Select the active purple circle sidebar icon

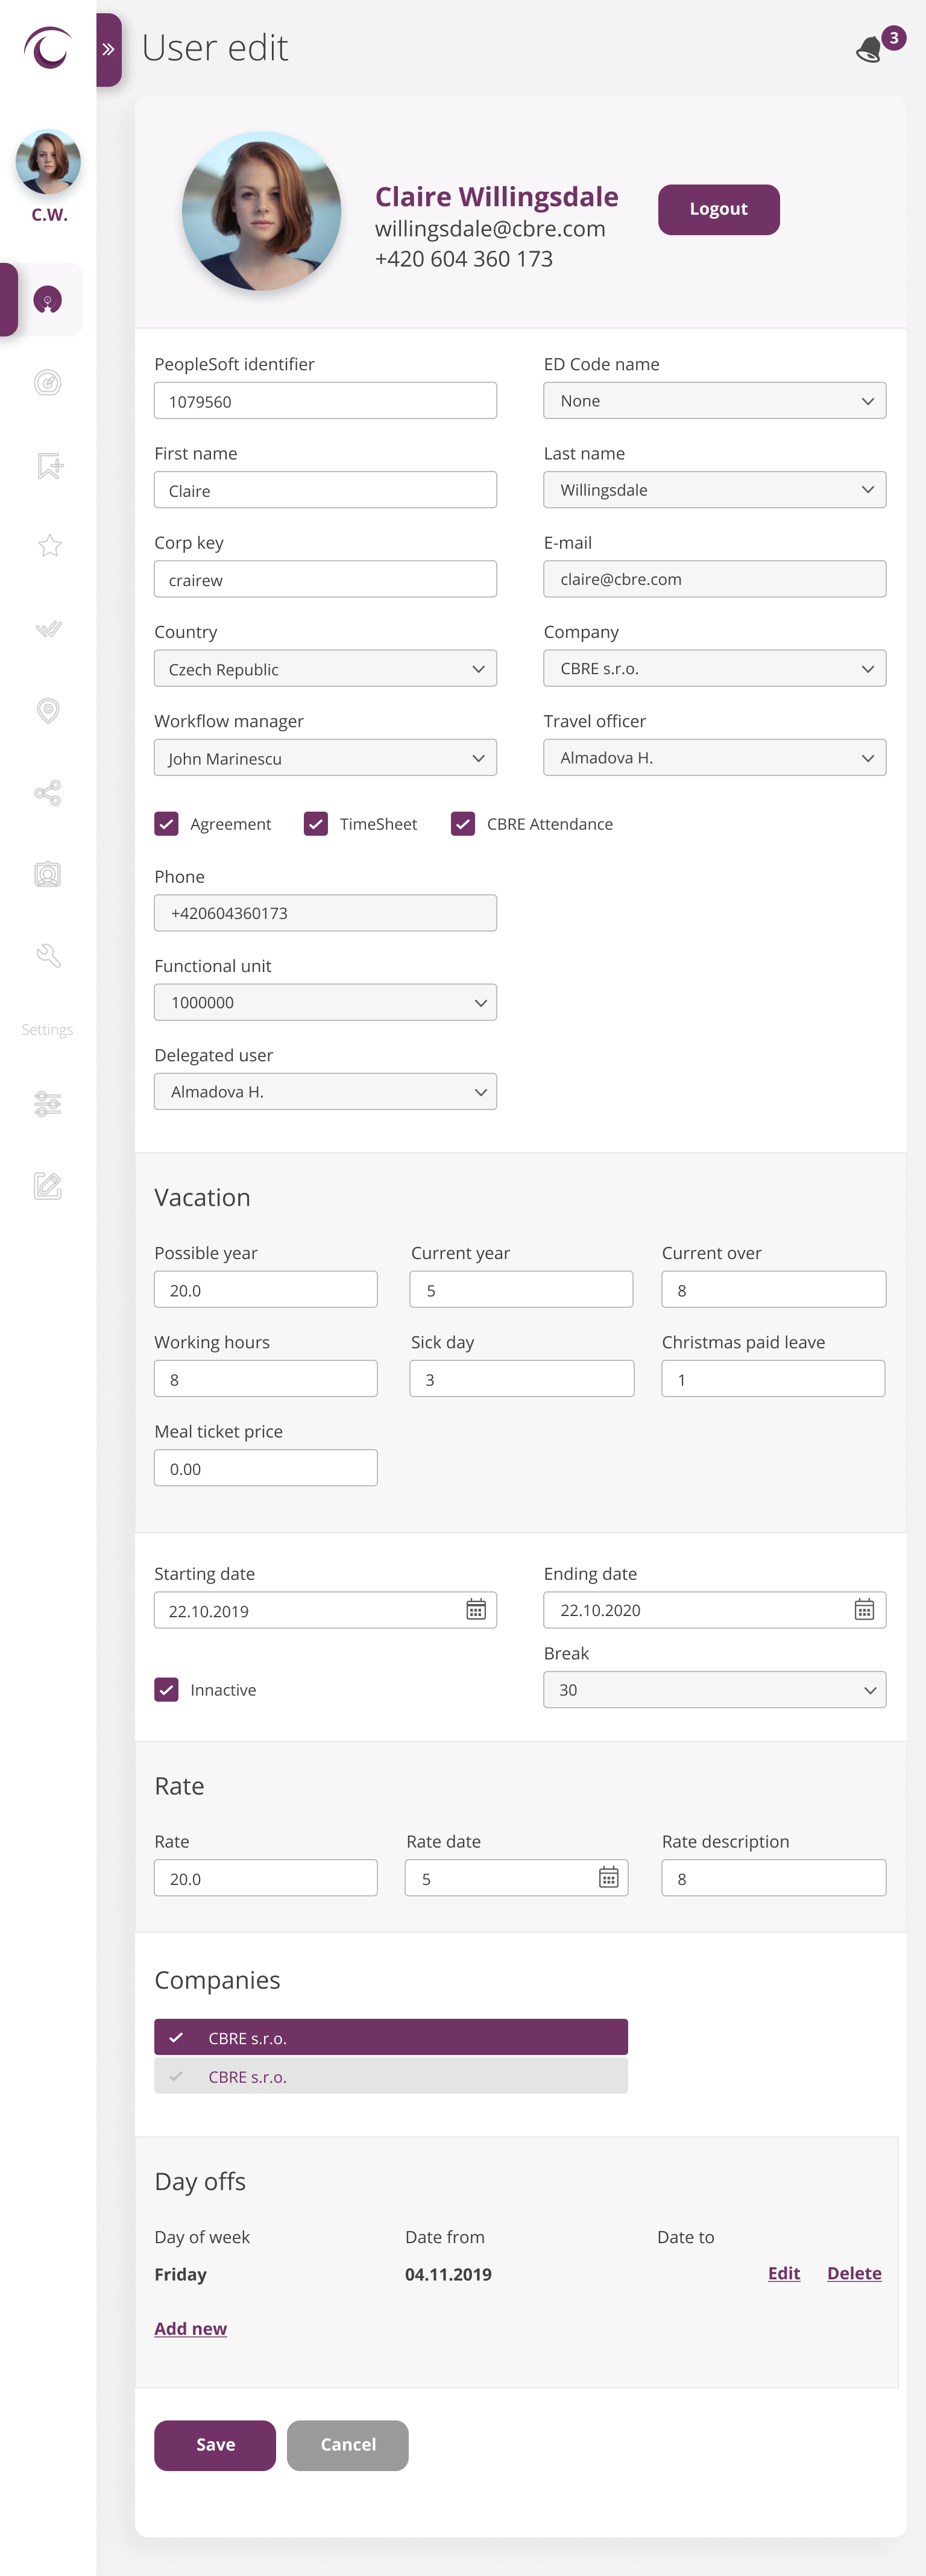47,300
